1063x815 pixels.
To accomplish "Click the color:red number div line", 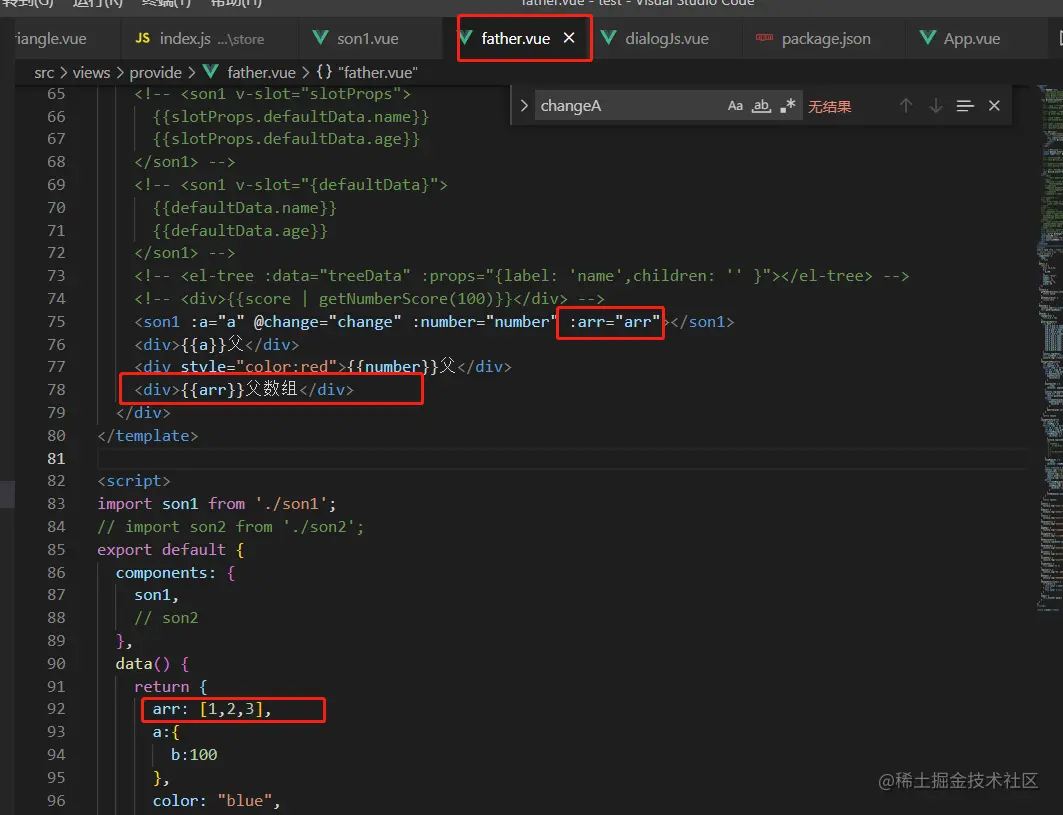I will pyautogui.click(x=323, y=367).
